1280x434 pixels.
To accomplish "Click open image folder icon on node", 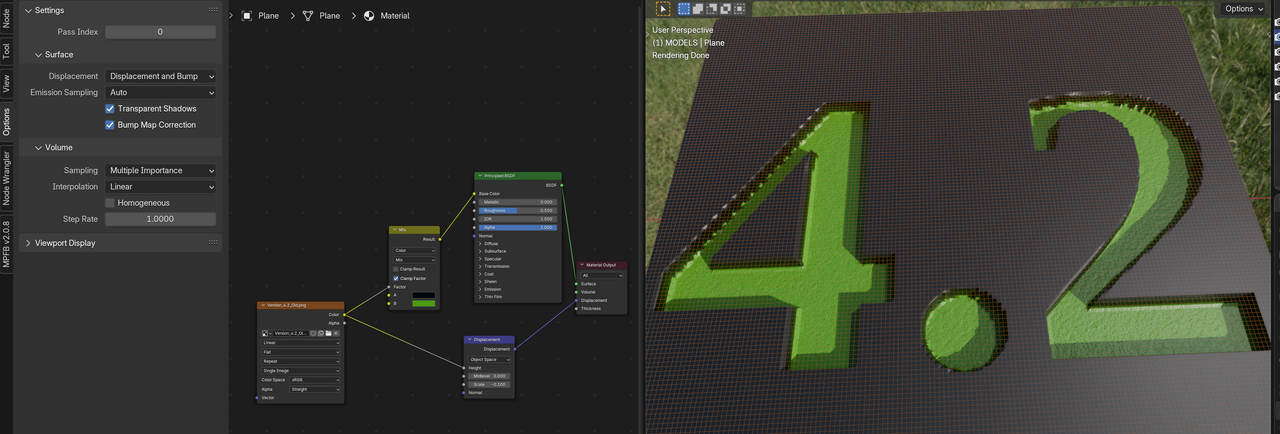I will point(328,333).
